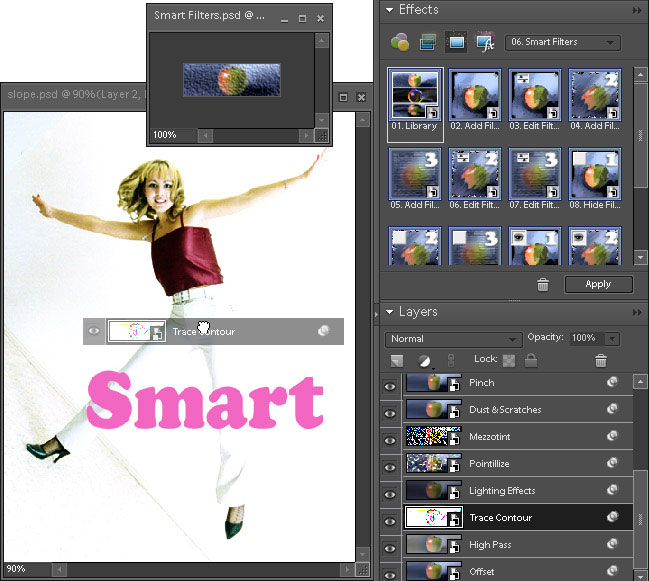Hide the Dust & Scratches layer
The width and height of the screenshot is (649, 581).
point(390,413)
